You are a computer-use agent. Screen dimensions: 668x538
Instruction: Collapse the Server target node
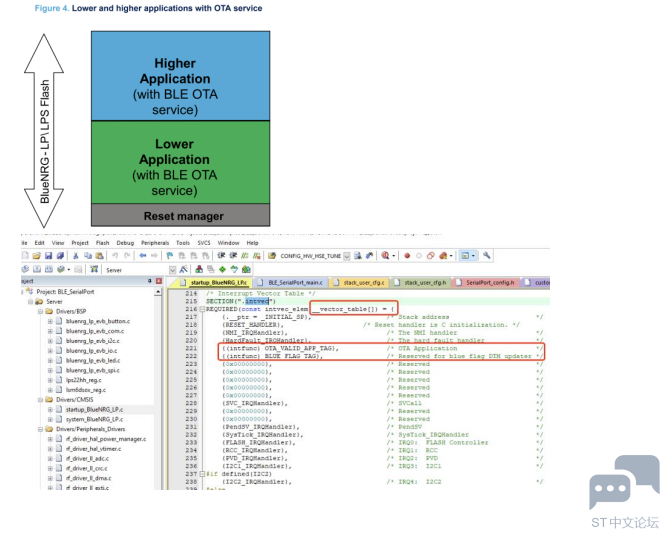click(30, 302)
